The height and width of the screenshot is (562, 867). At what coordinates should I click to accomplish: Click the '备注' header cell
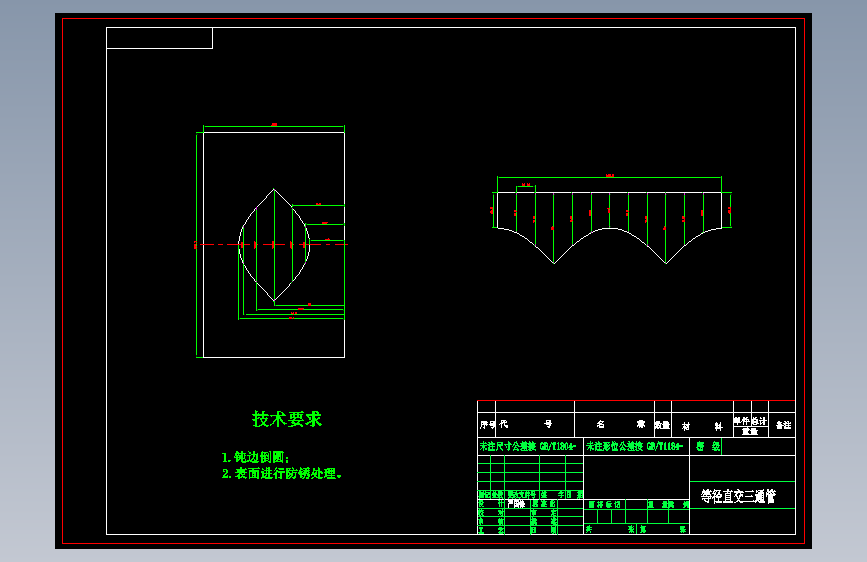coord(782,425)
